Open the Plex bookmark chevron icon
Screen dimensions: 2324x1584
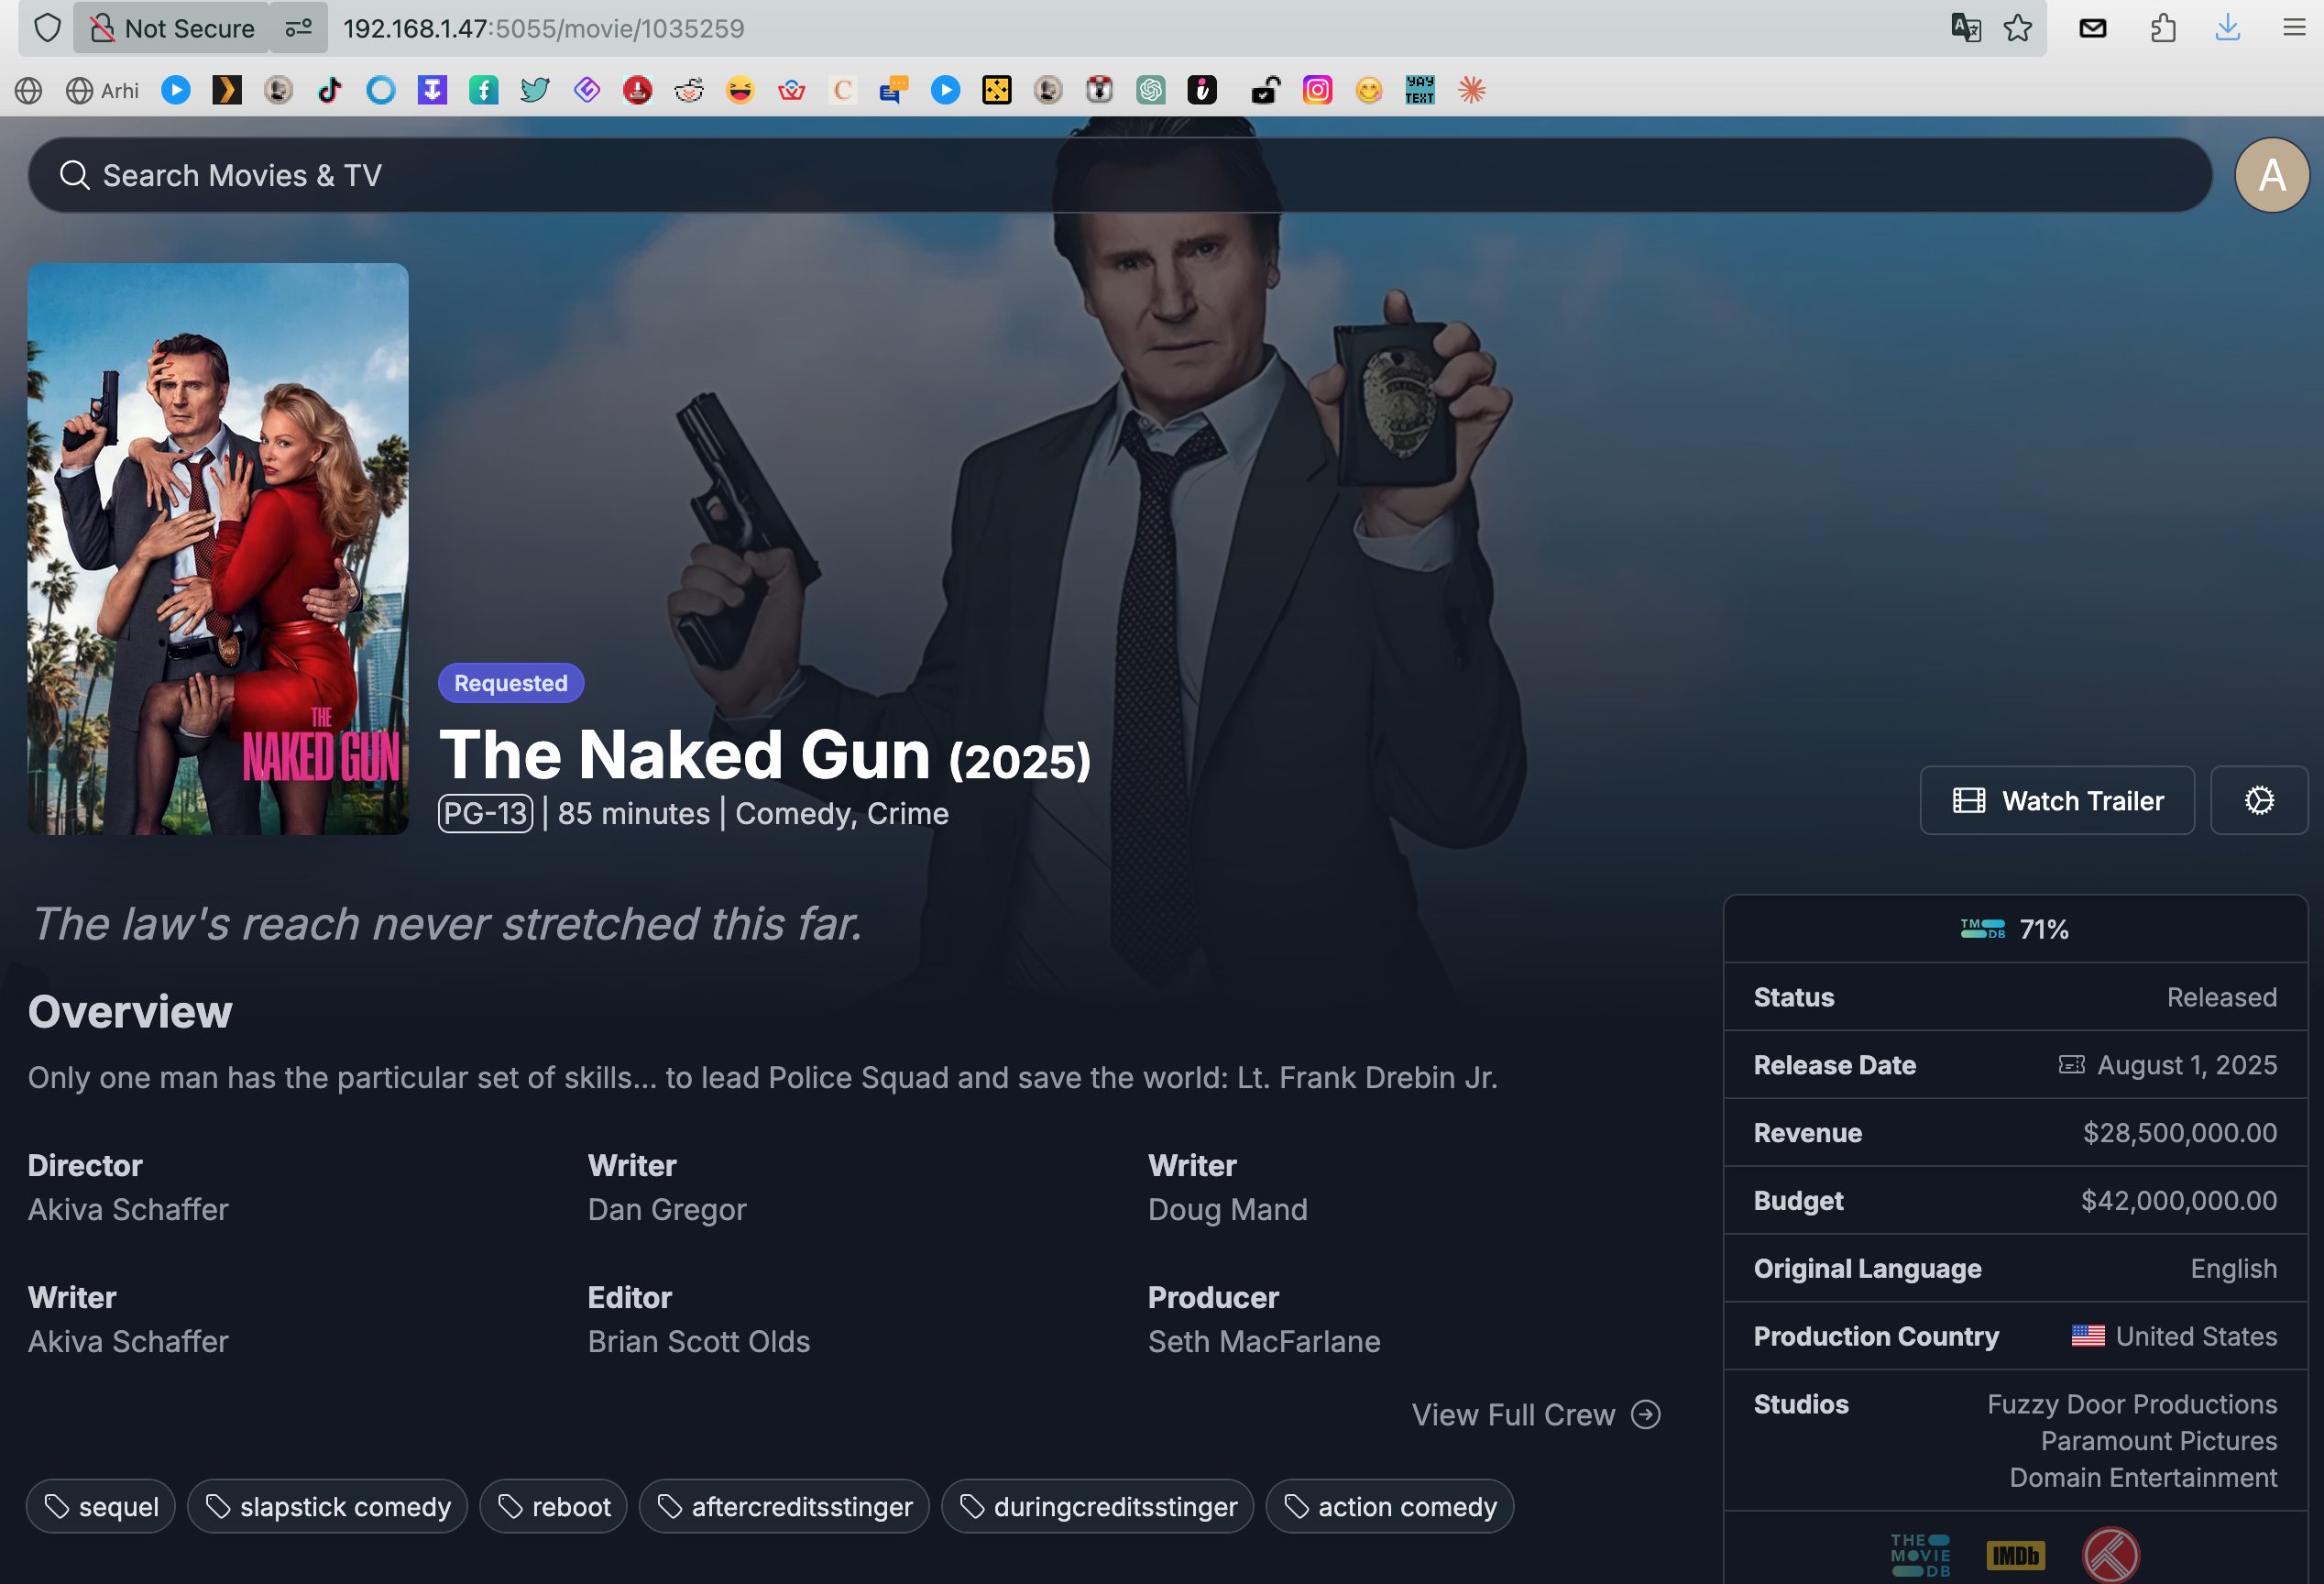pyautogui.click(x=227, y=90)
